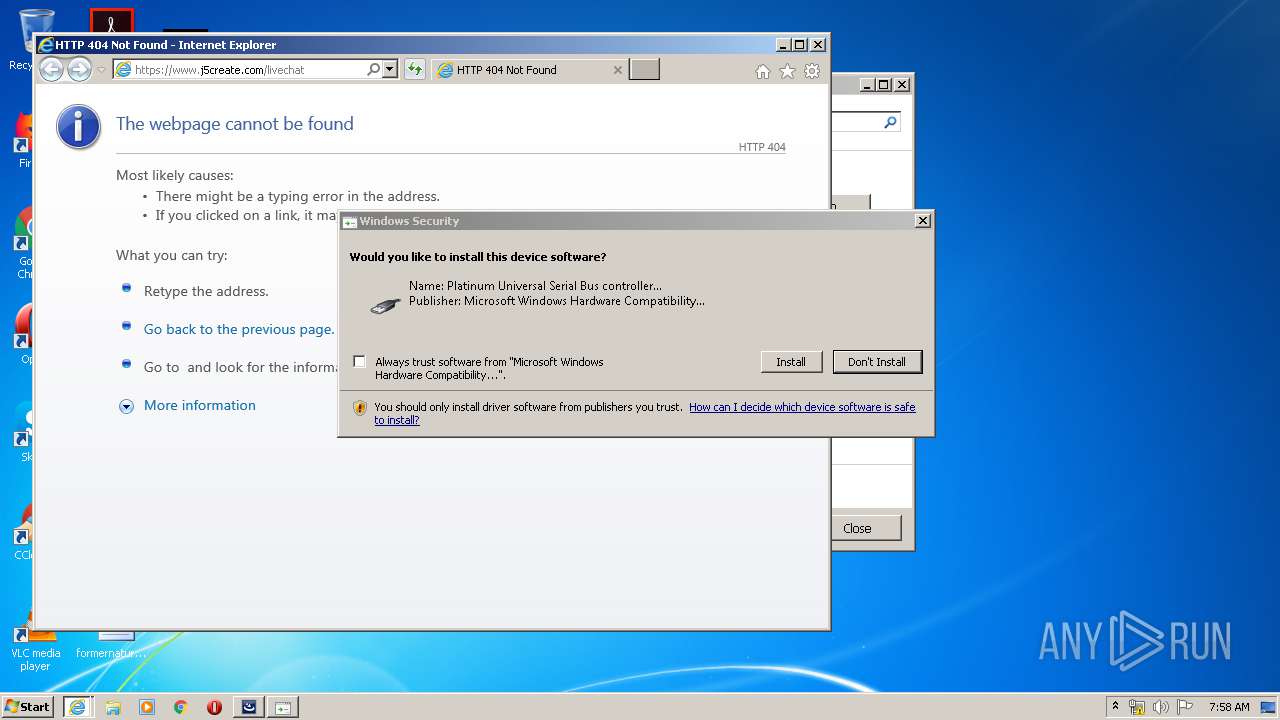Select Adobe Reader desktop icon

click(x=111, y=21)
